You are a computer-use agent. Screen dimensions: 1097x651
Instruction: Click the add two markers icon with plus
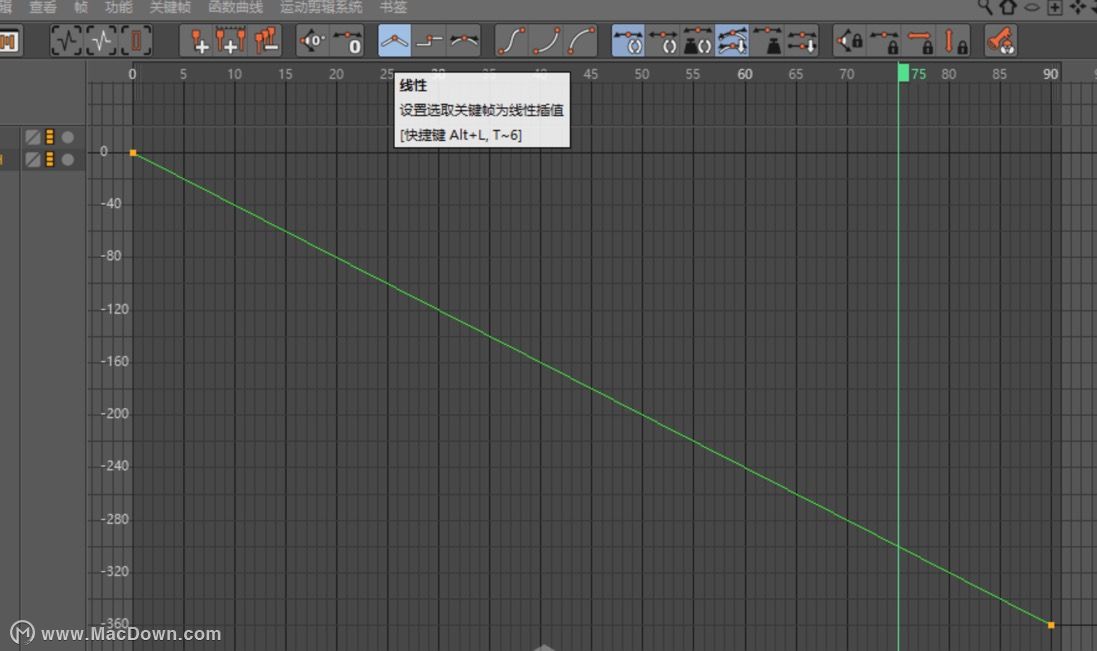click(231, 41)
